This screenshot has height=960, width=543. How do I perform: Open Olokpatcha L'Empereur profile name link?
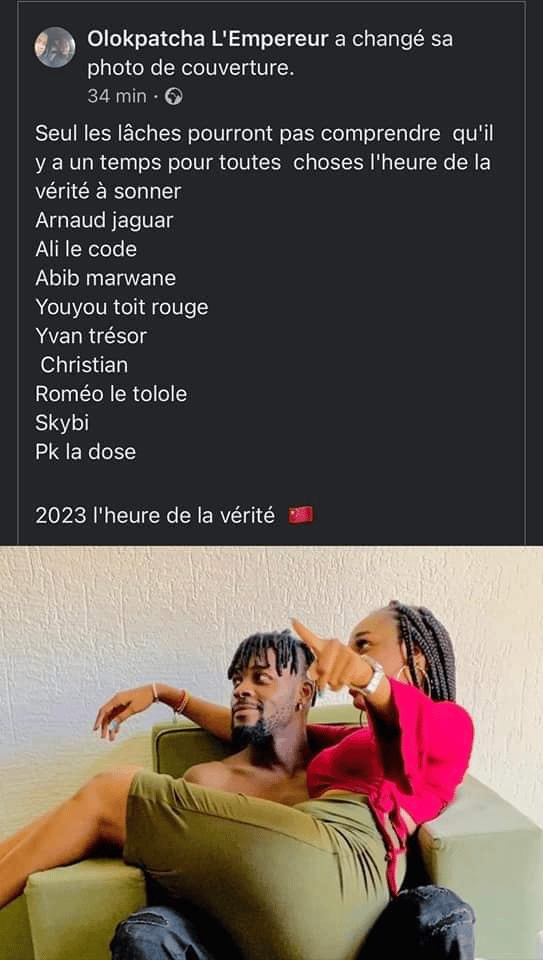pyautogui.click(x=209, y=40)
